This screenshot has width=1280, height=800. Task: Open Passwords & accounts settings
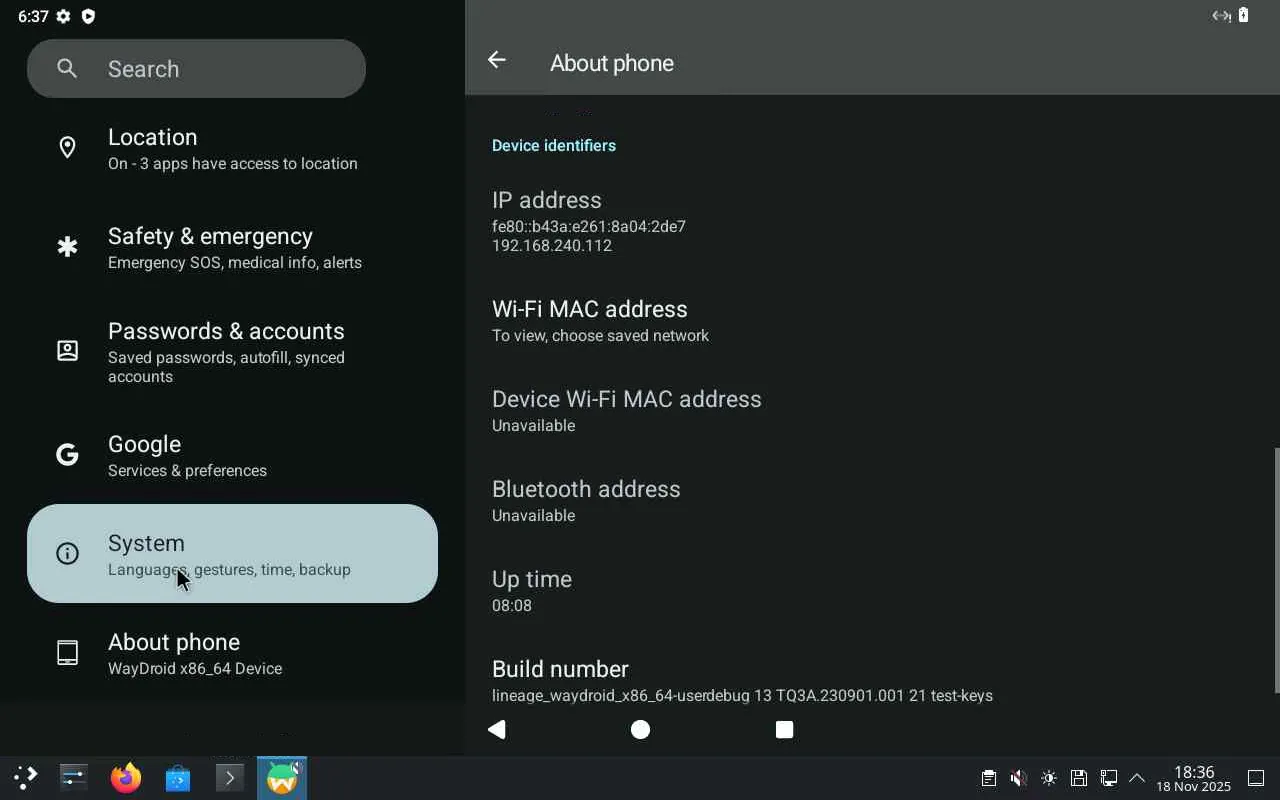click(x=232, y=352)
